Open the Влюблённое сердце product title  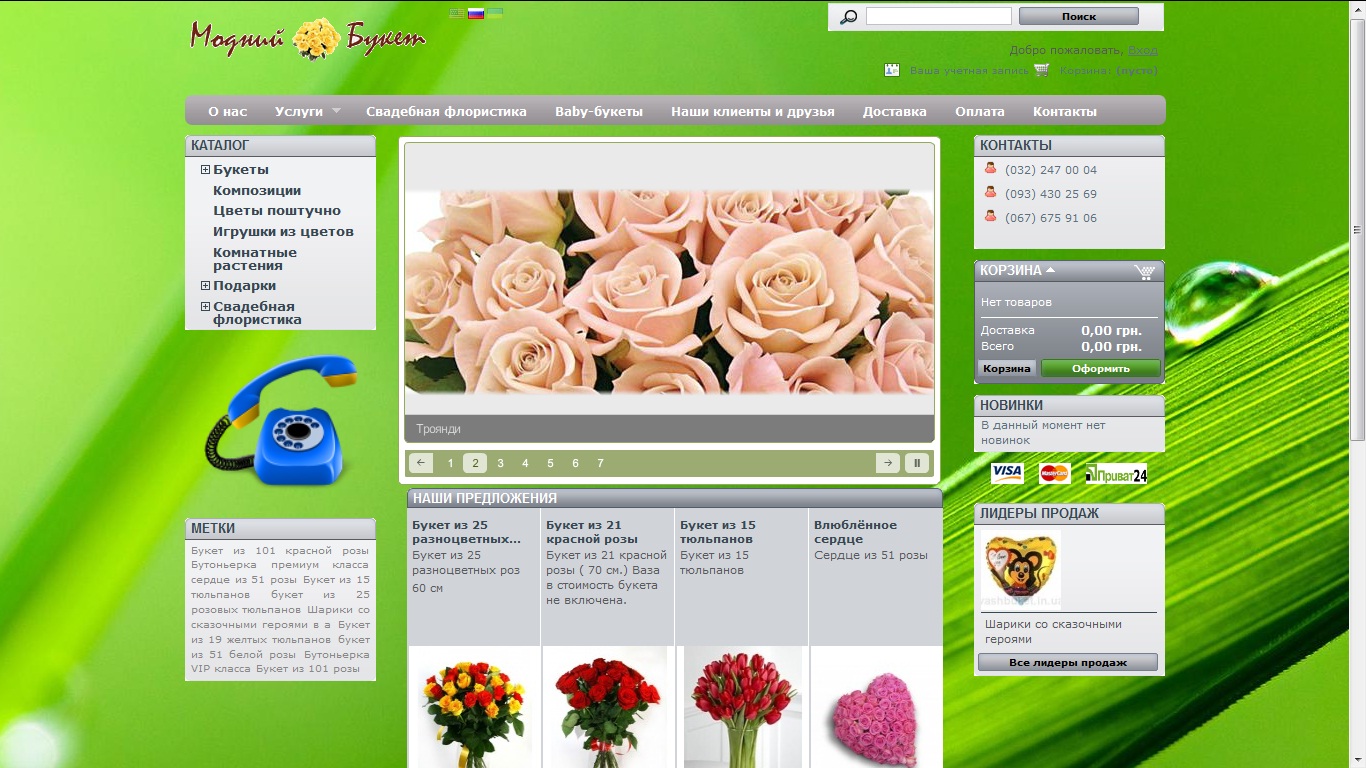tap(855, 532)
